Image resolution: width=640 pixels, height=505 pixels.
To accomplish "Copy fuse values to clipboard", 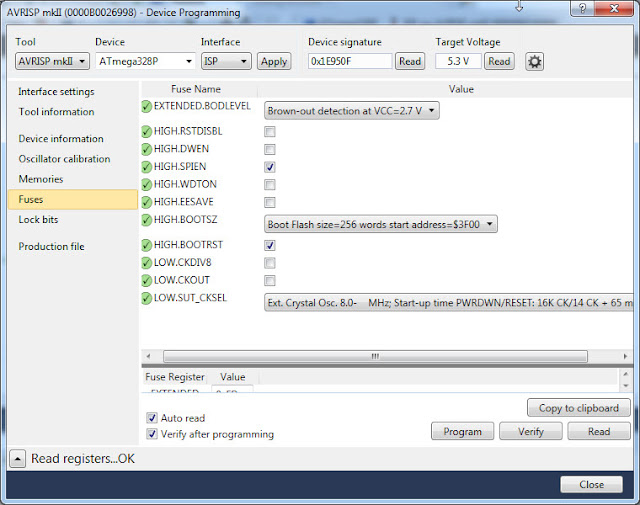I will click(x=579, y=408).
